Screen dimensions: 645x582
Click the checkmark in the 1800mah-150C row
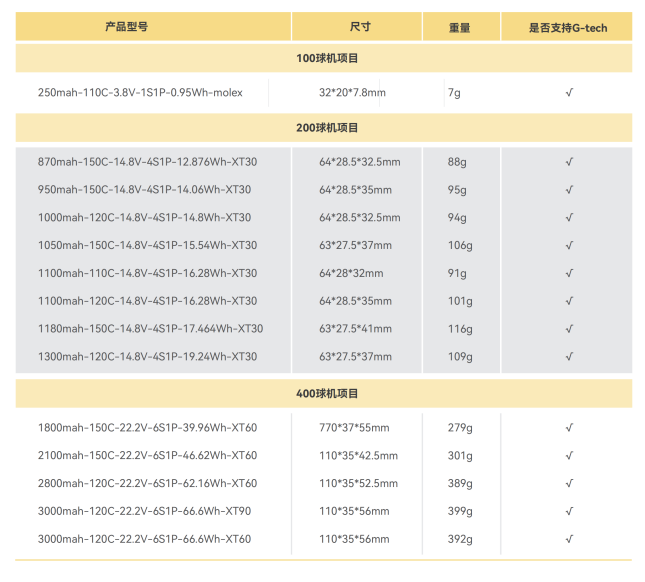coord(568,428)
